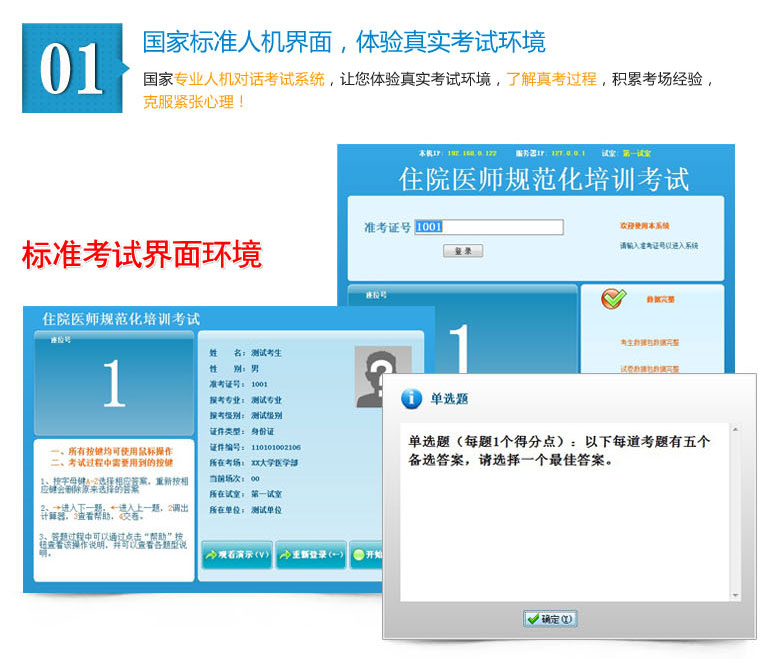
Task: Click the 登录 login button
Action: (x=463, y=250)
